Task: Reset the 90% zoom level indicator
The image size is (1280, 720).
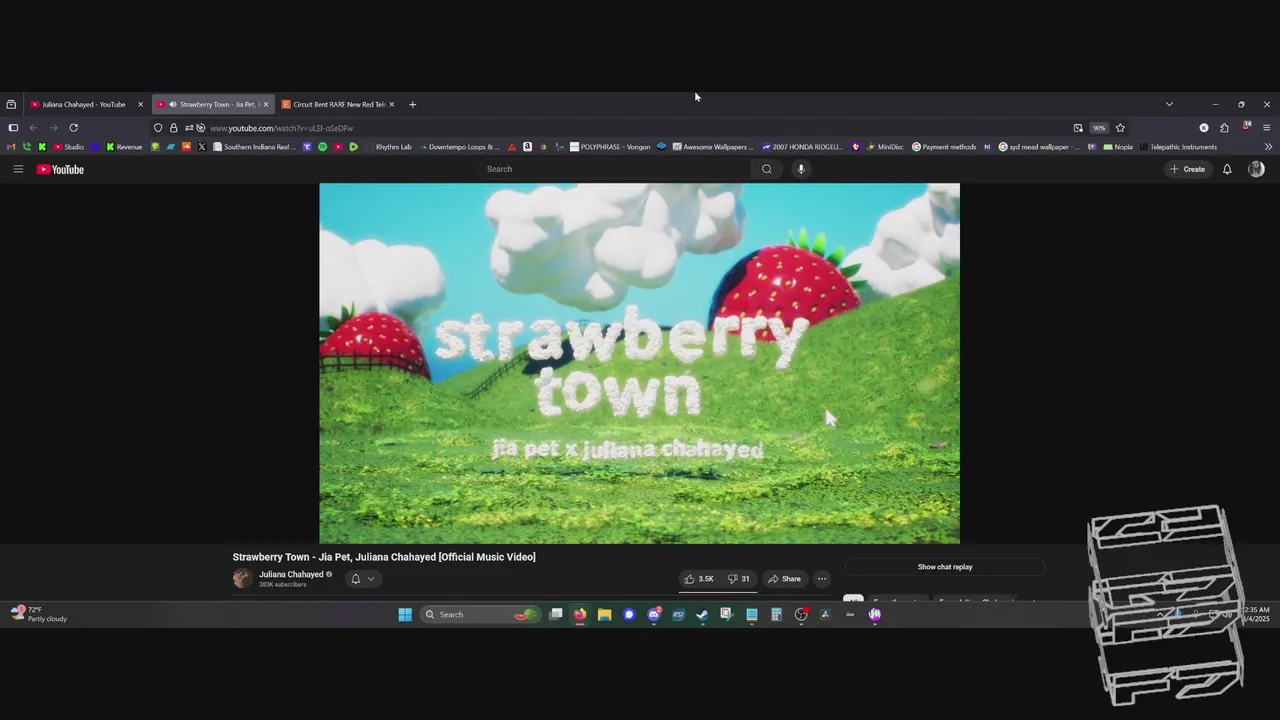Action: point(1099,128)
